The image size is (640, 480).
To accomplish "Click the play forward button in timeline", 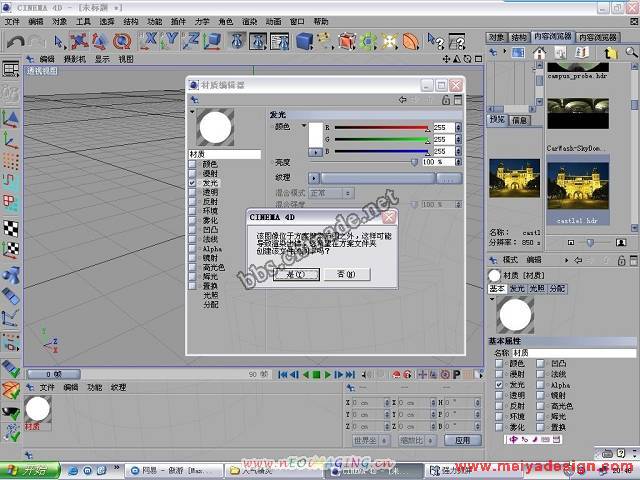I will click(x=327, y=374).
